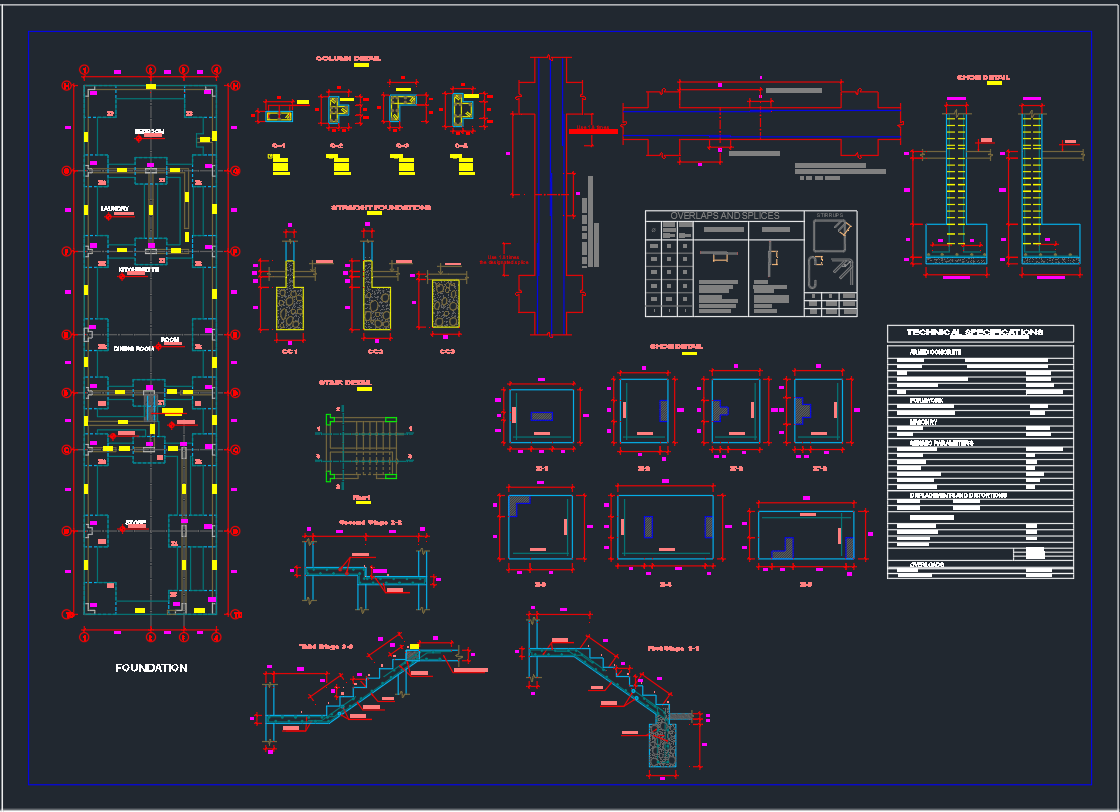Select the C-2 column label
The height and width of the screenshot is (812, 1120).
pos(336,146)
